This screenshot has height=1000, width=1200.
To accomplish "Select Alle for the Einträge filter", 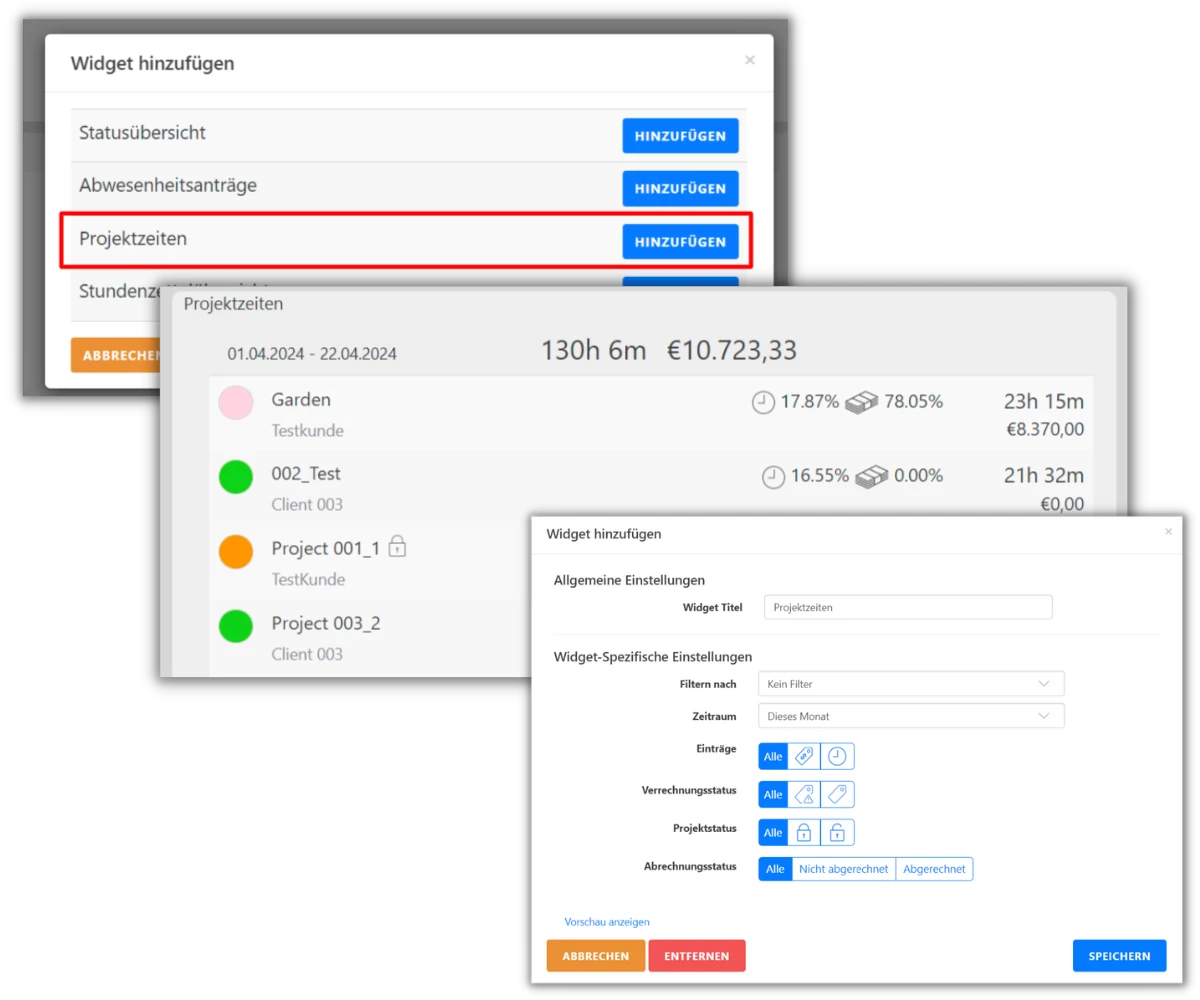I will click(x=772, y=756).
